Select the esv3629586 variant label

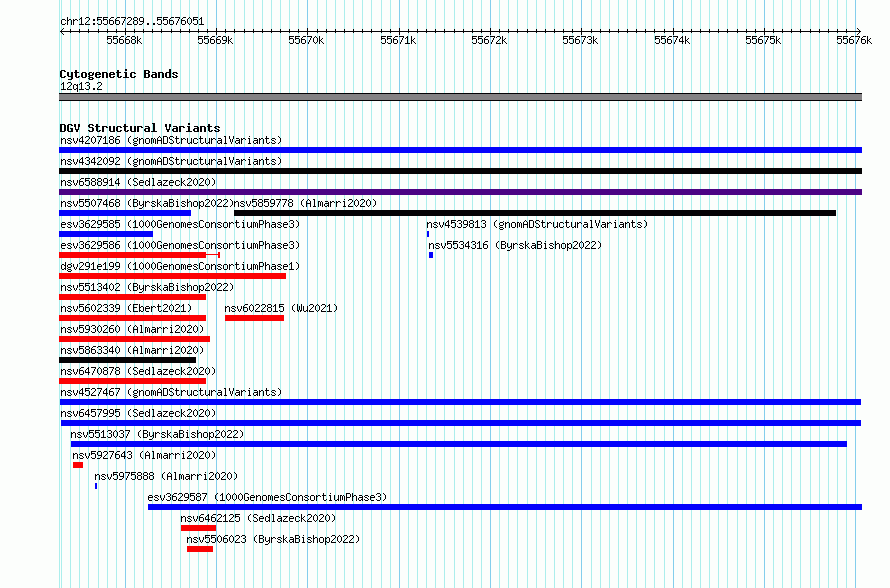pyautogui.click(x=180, y=245)
